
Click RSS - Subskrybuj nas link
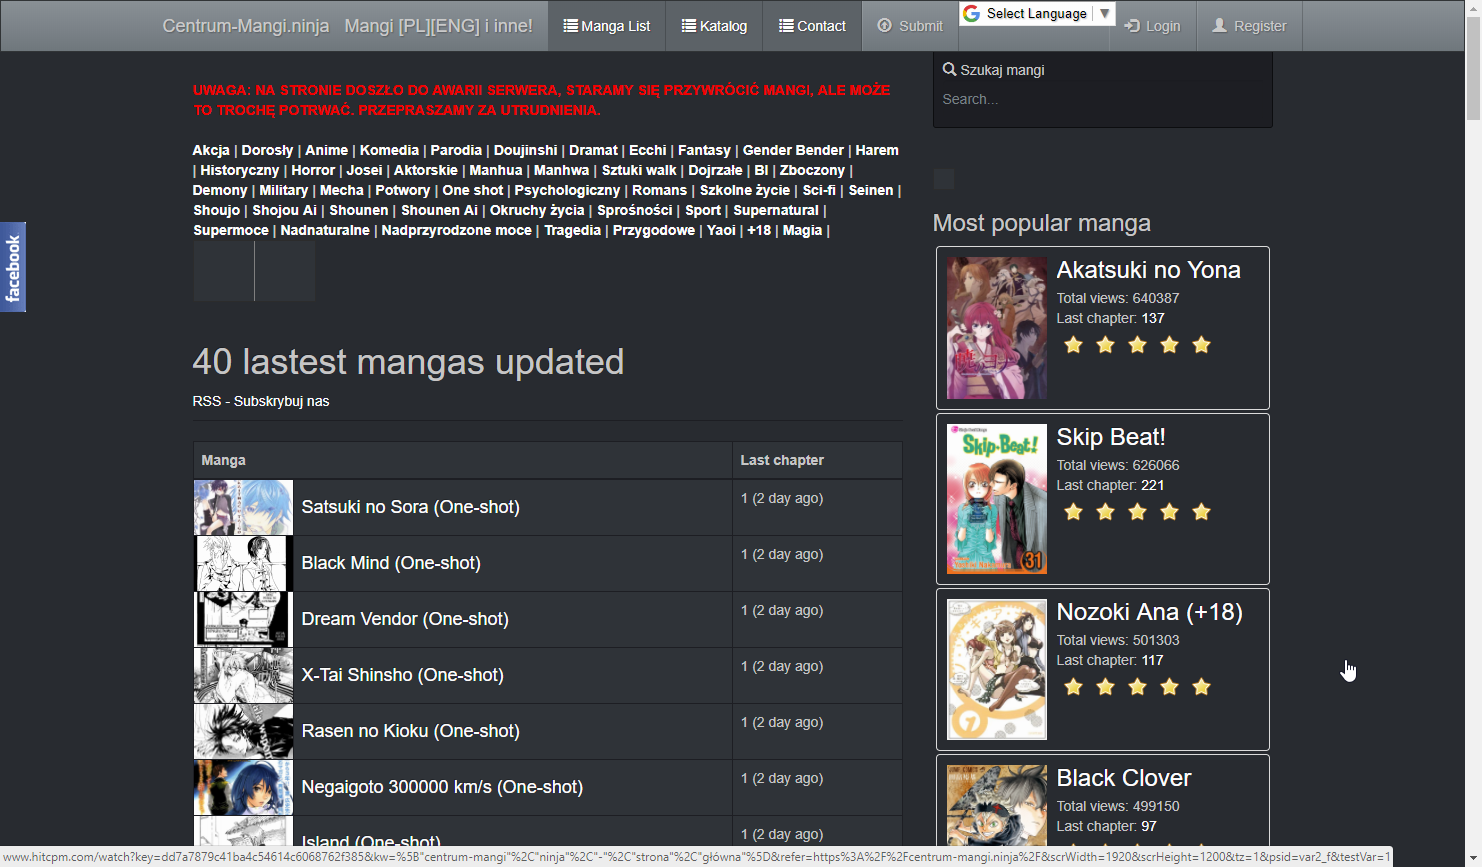pos(261,401)
